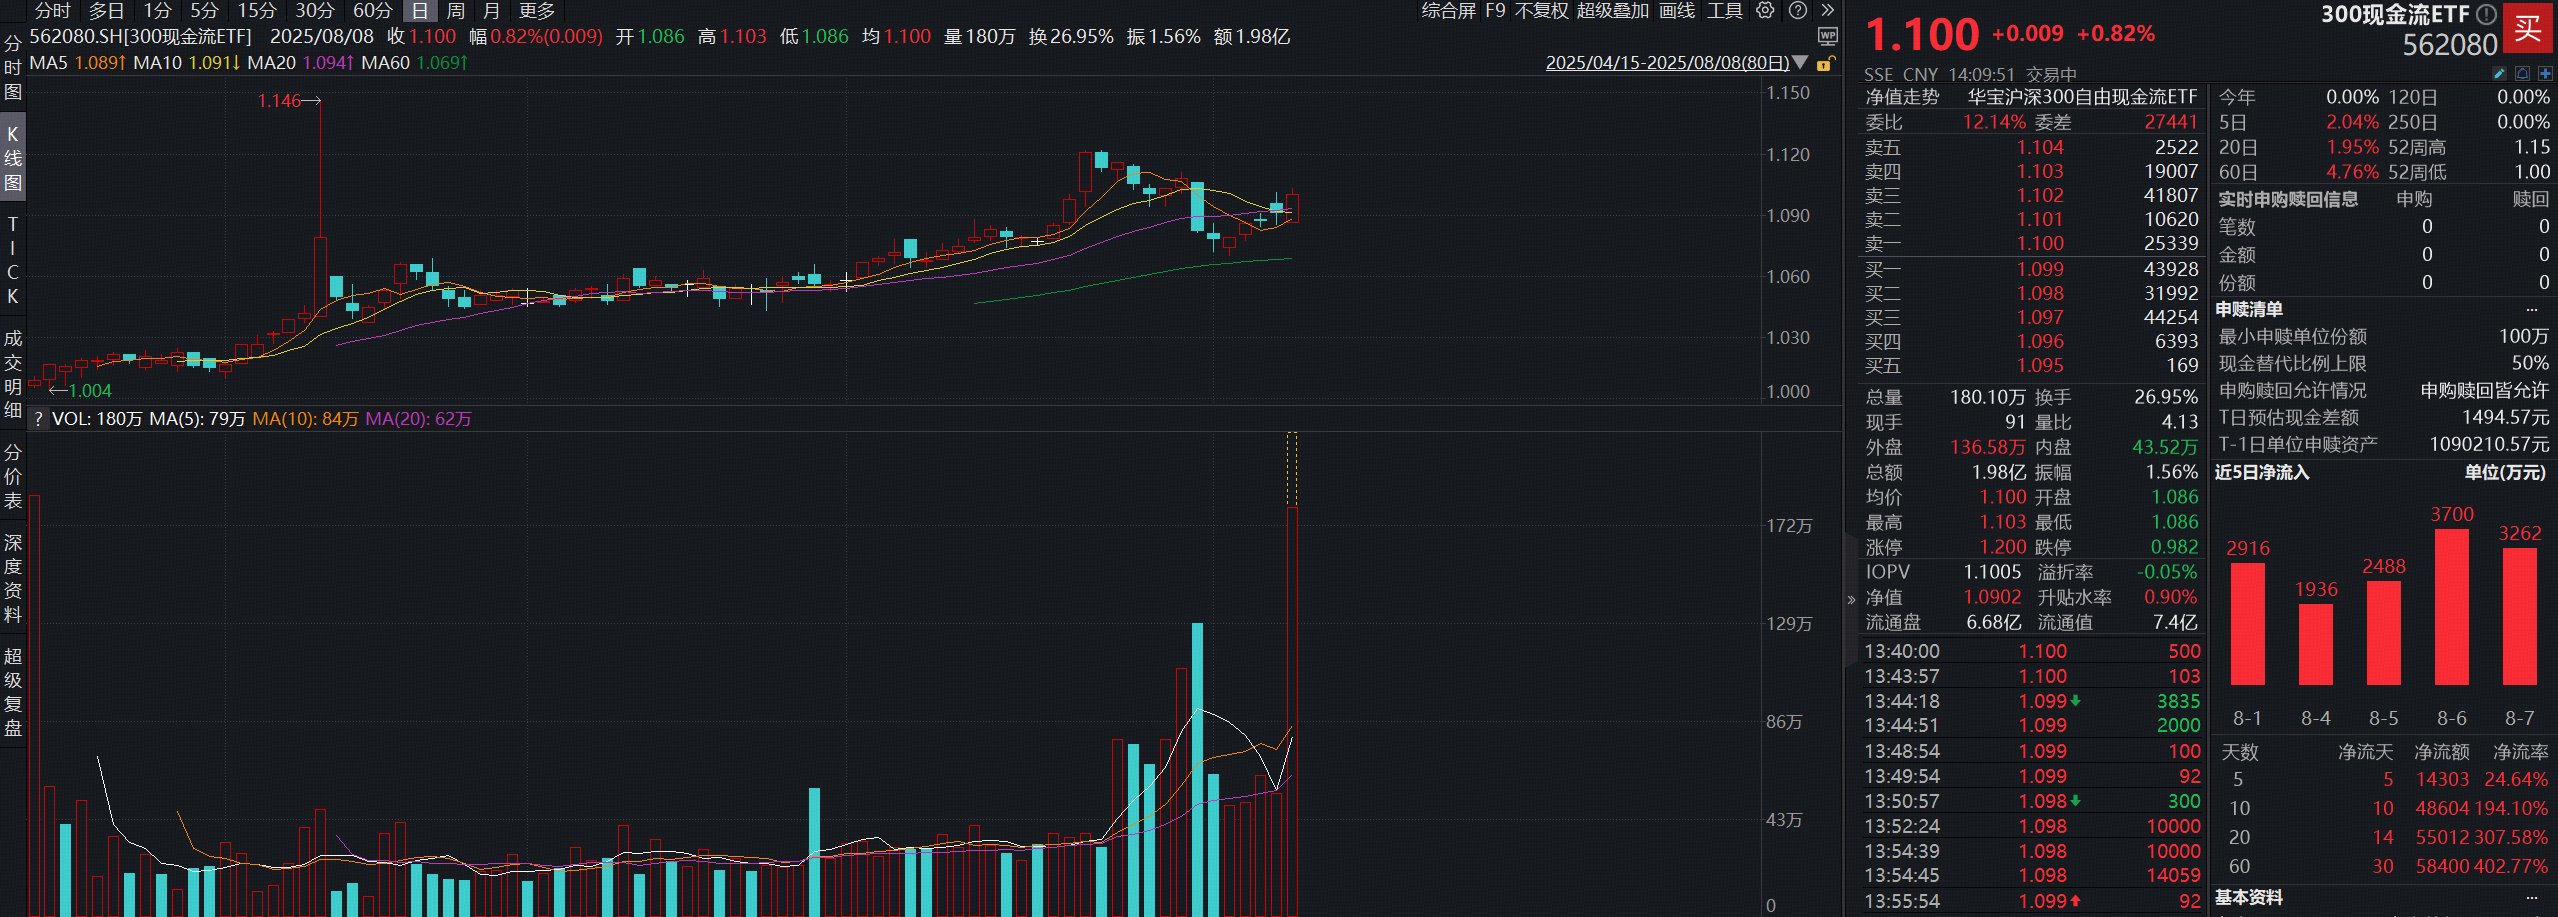Click the WP monitor icon
The width and height of the screenshot is (2558, 917).
(x=1828, y=37)
